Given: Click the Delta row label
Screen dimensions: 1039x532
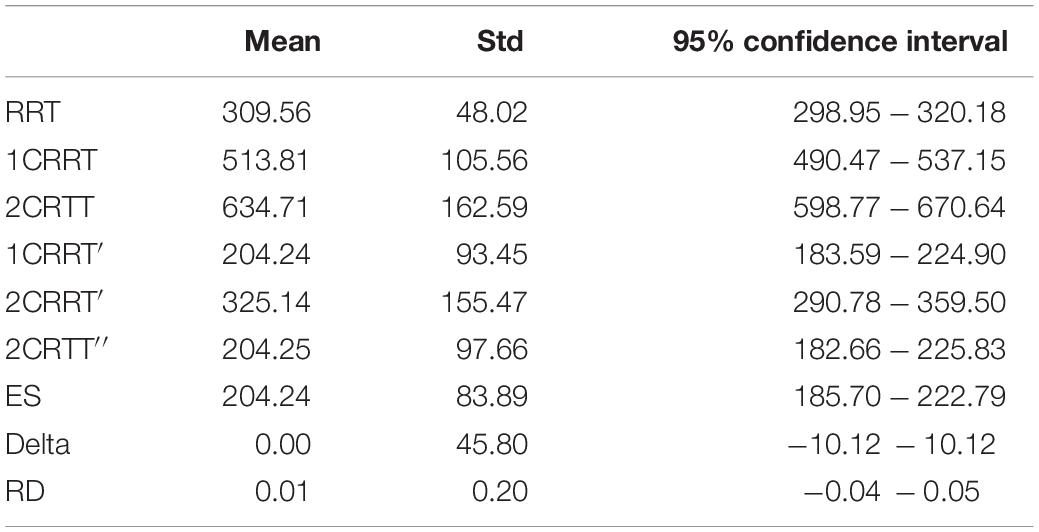Looking at the screenshot, I should click(38, 443).
